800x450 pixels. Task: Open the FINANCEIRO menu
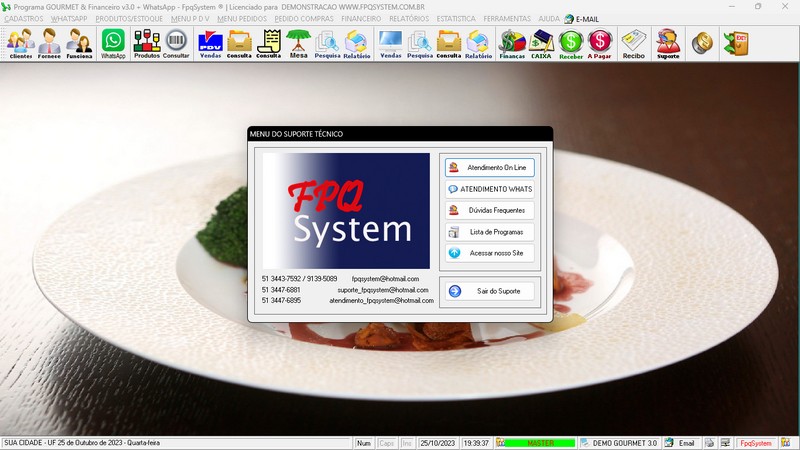[x=361, y=18]
